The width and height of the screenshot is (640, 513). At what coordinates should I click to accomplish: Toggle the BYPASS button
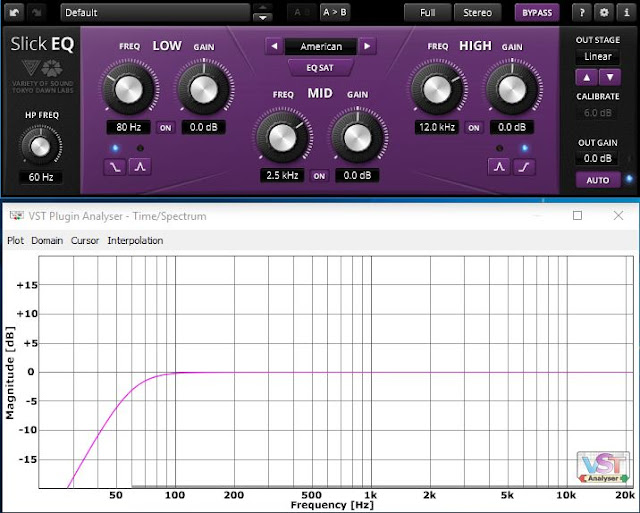click(537, 13)
